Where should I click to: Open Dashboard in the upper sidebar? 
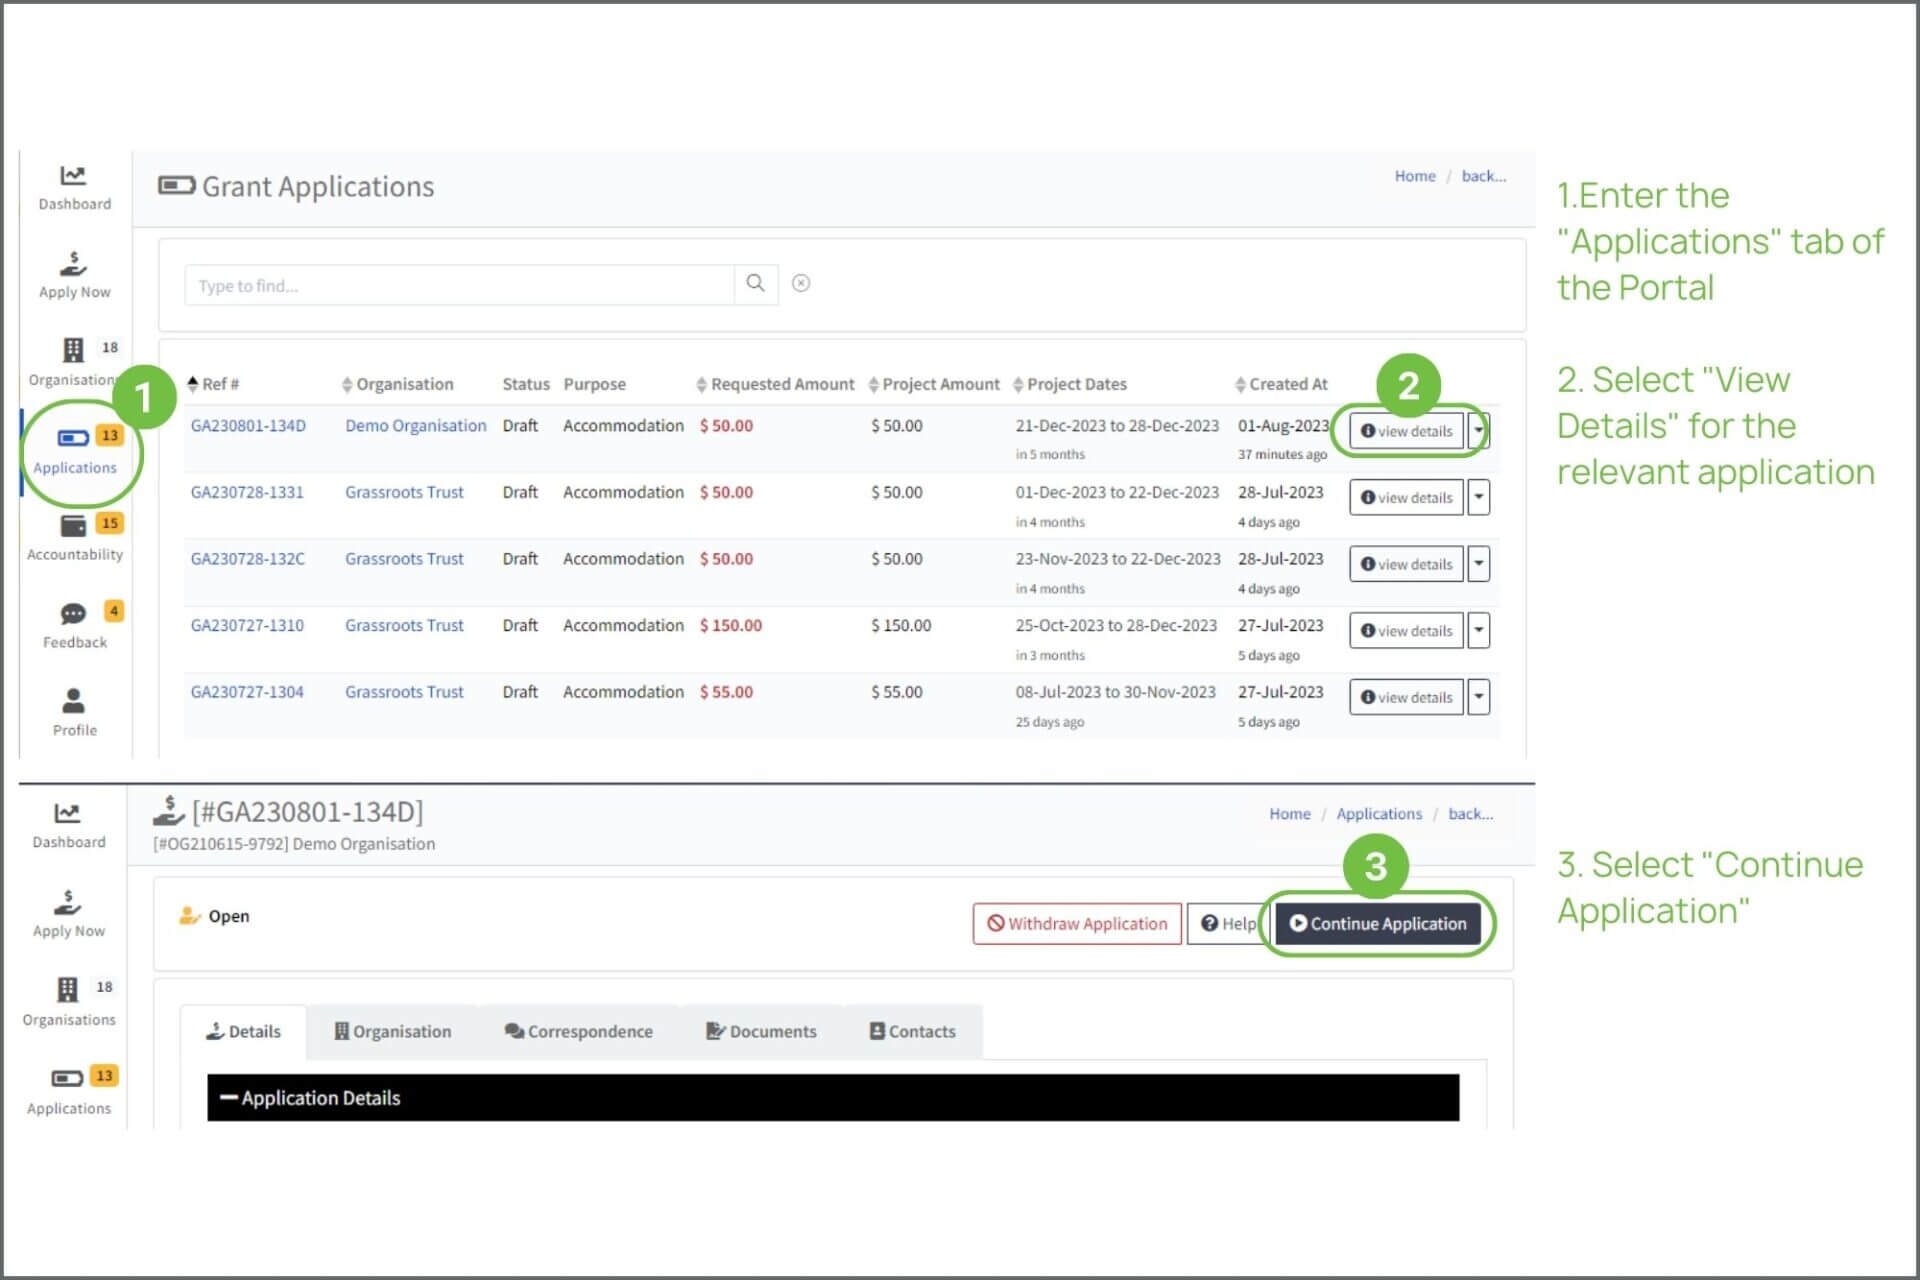coord(74,188)
